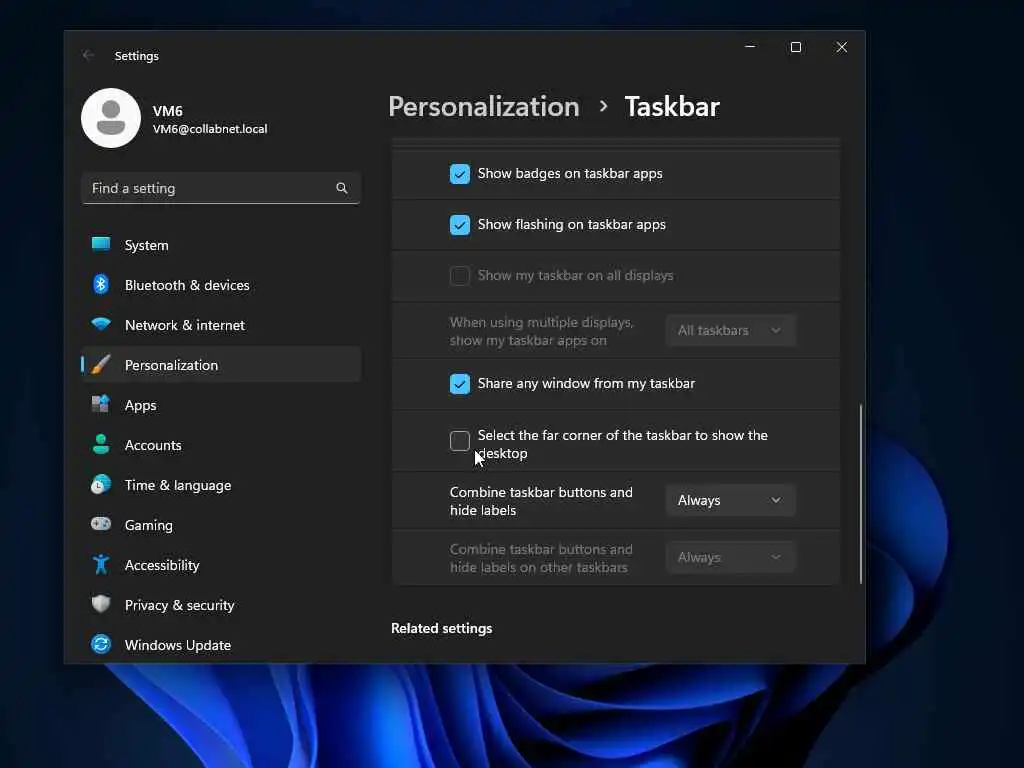Click the vertical scrollbar in taskbar settings
1024x768 pixels.
[861, 493]
